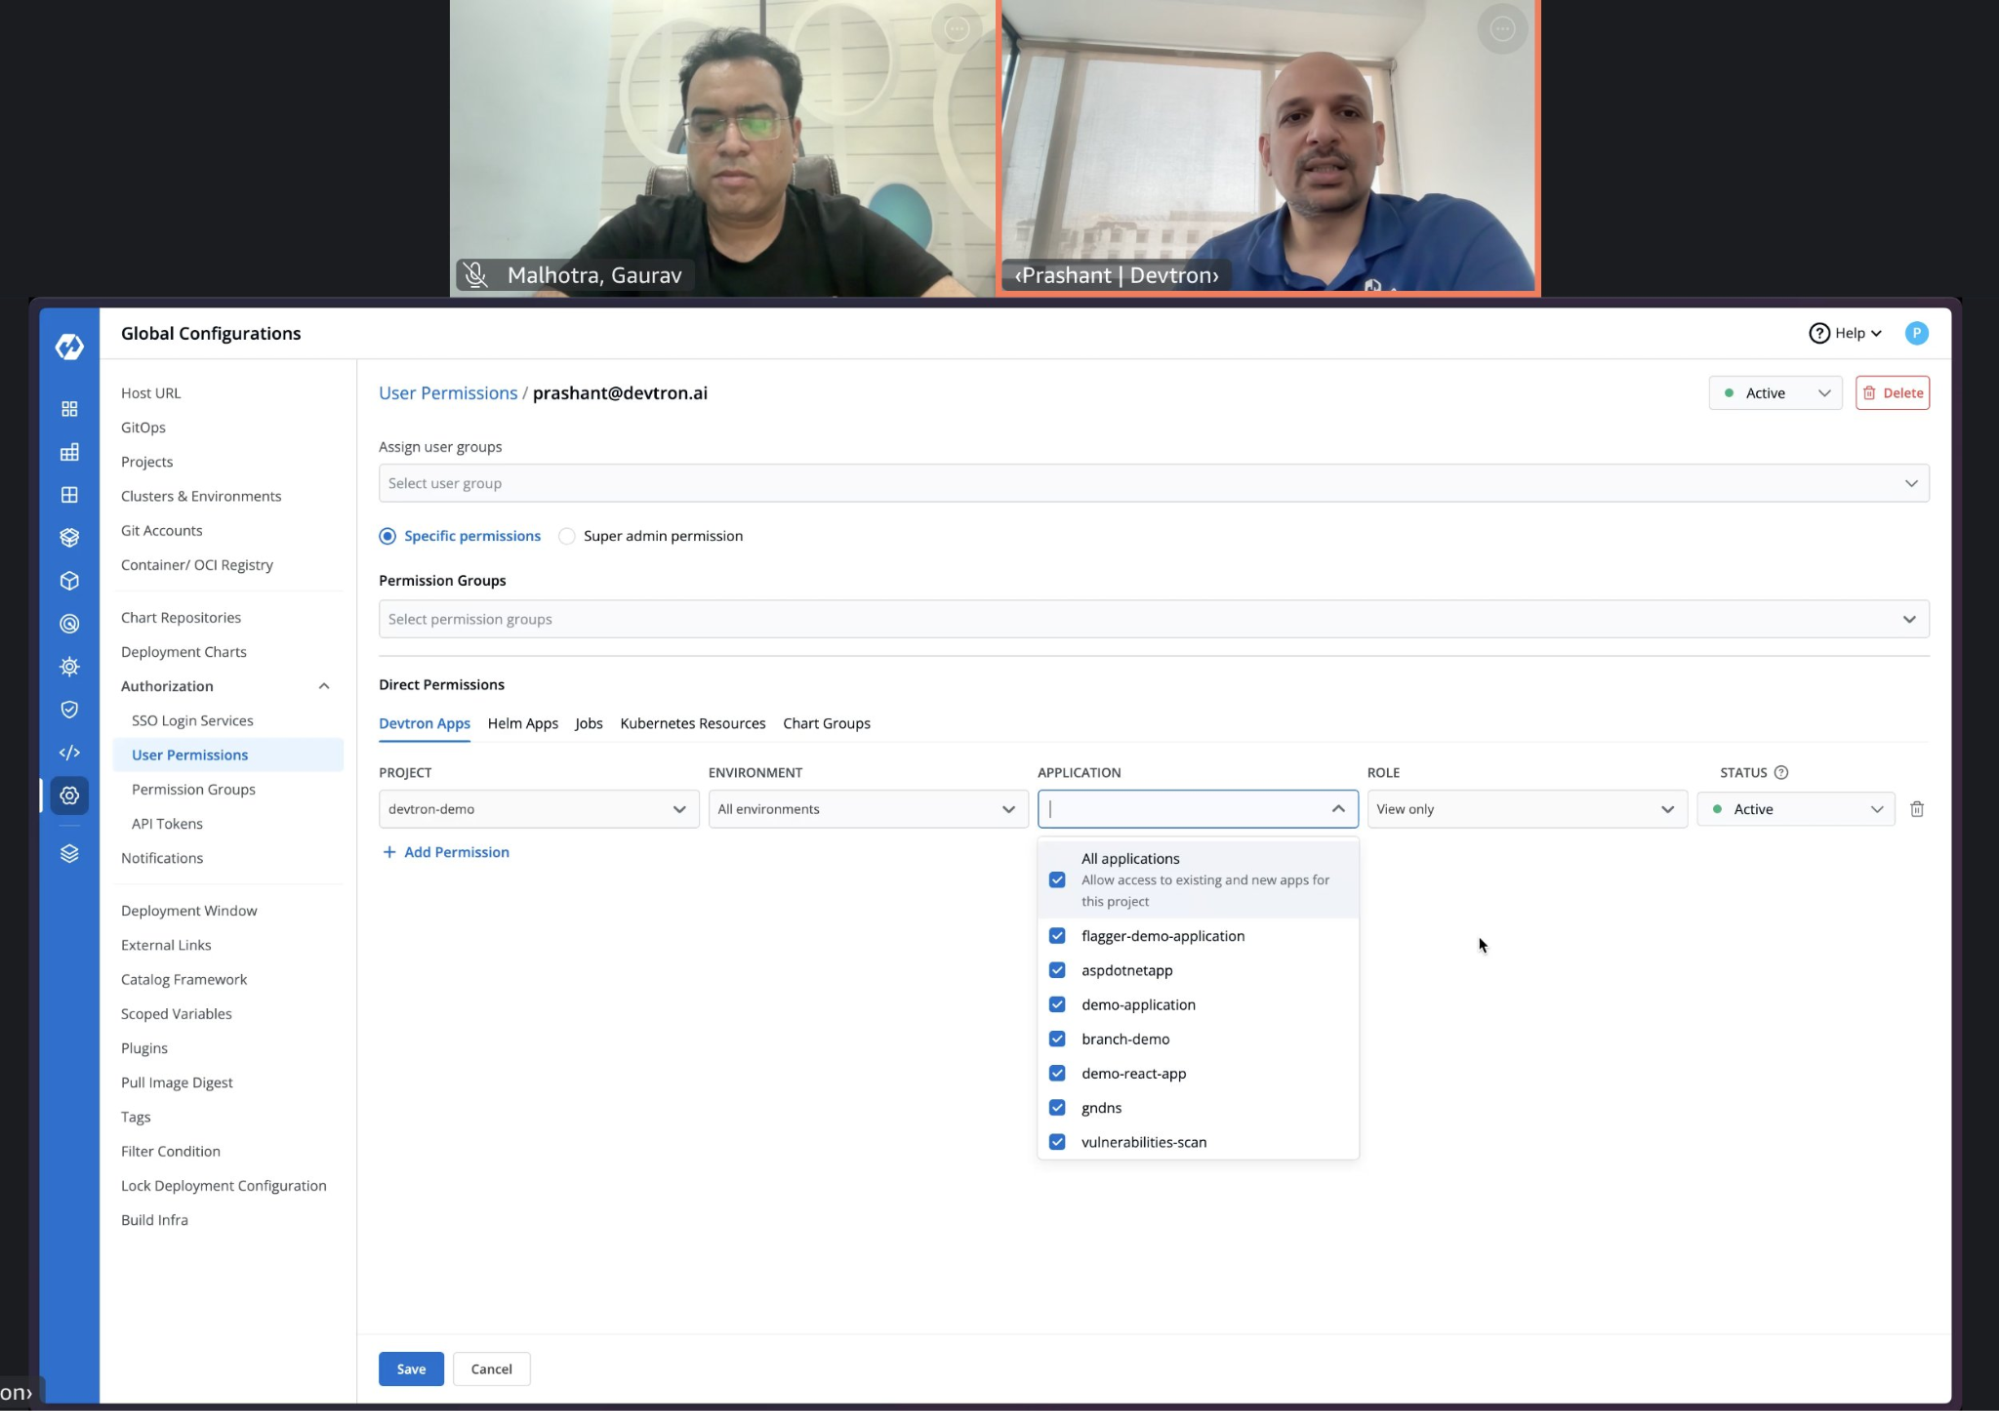Uncheck branch-demo checkbox

click(1056, 1039)
